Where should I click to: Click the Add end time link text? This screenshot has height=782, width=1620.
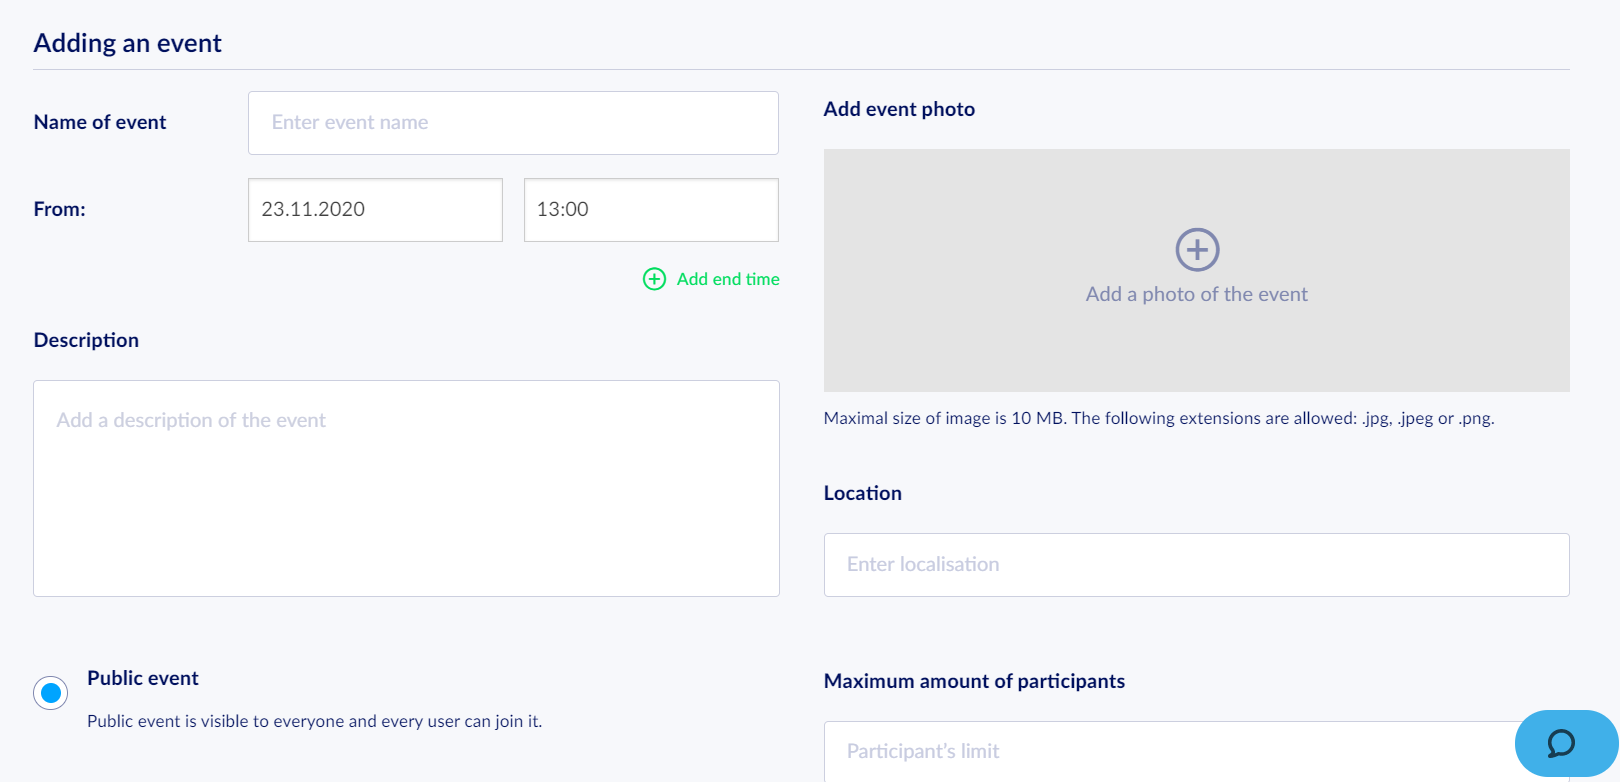tap(728, 279)
